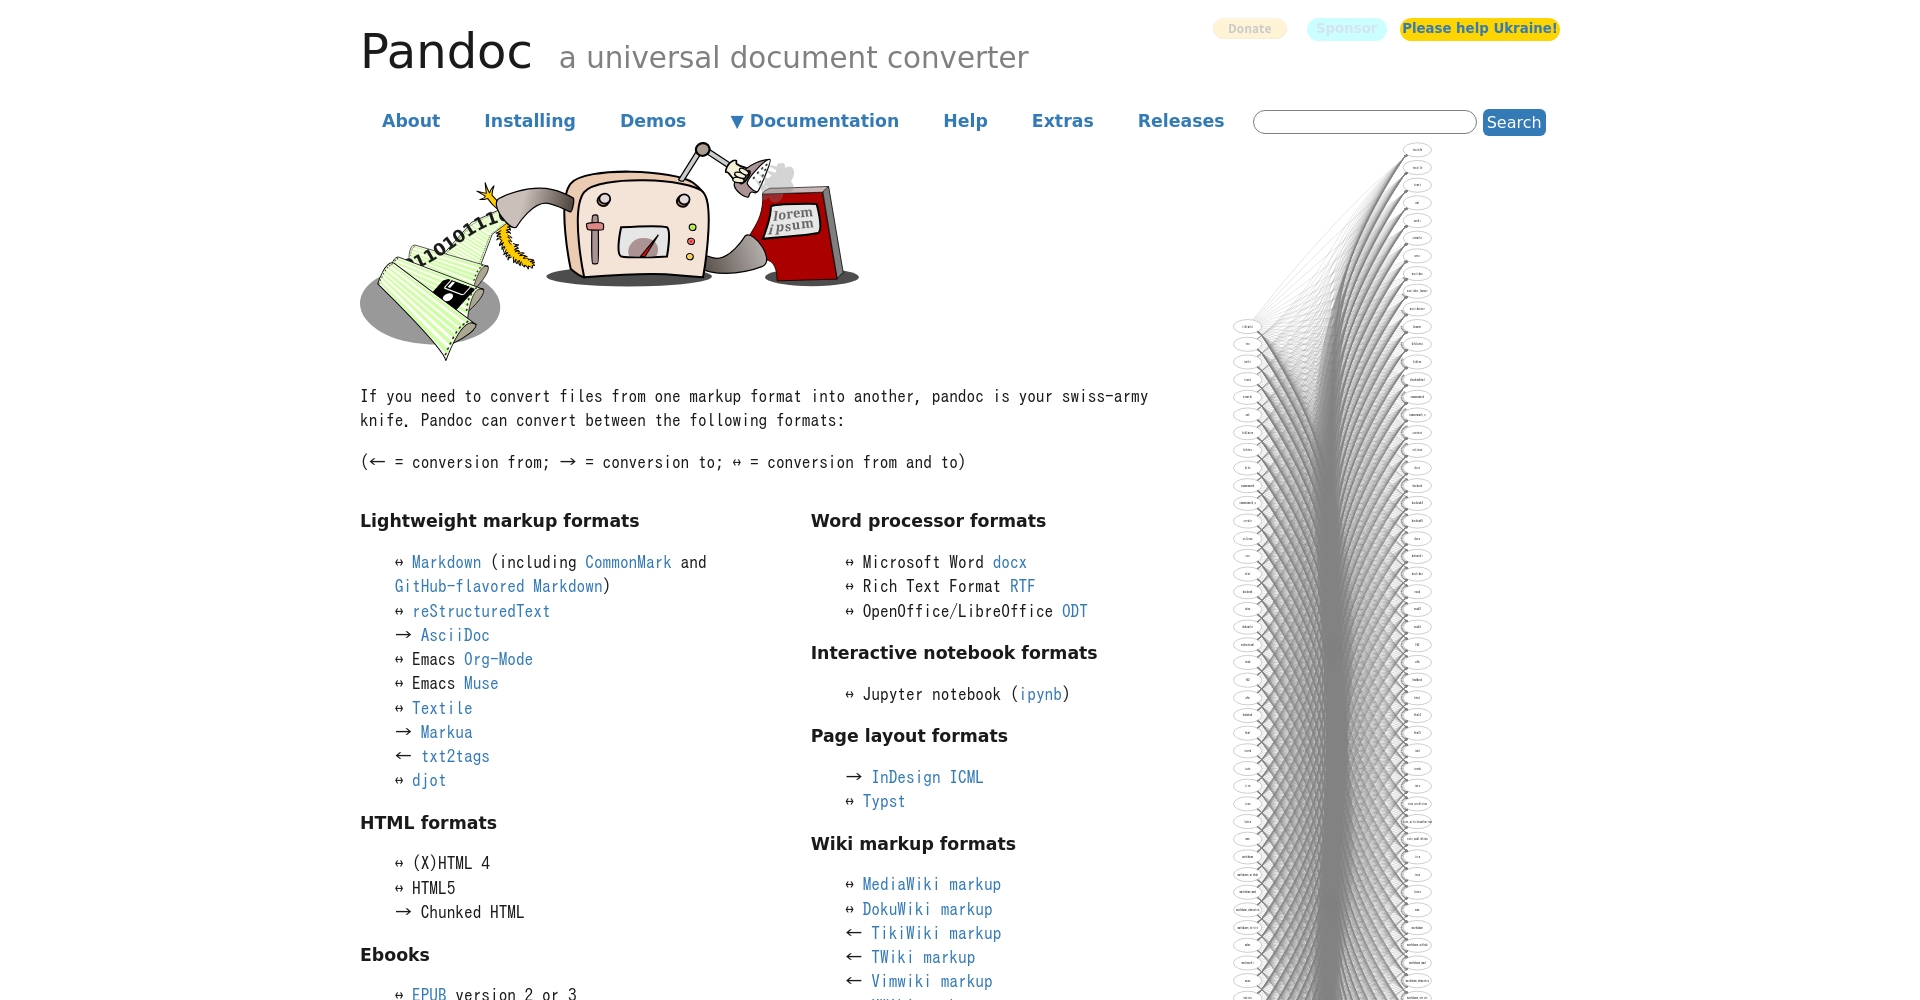Open the About page
Screen dimensions: 1920x1000
click(411, 121)
